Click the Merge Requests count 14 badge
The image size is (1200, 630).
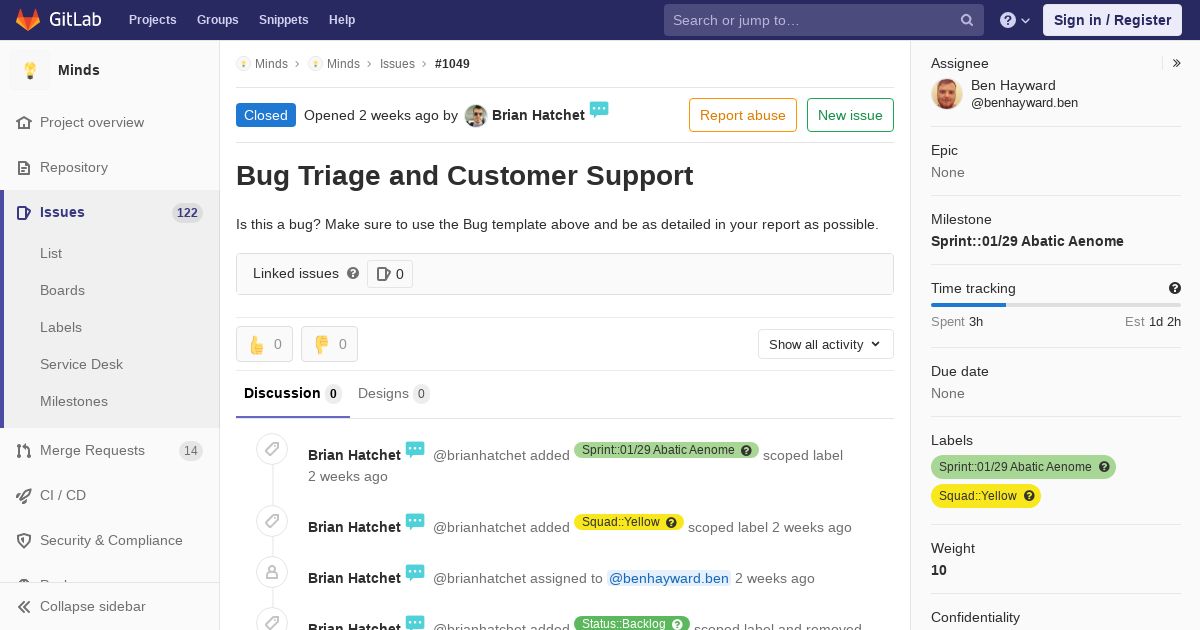coord(190,451)
